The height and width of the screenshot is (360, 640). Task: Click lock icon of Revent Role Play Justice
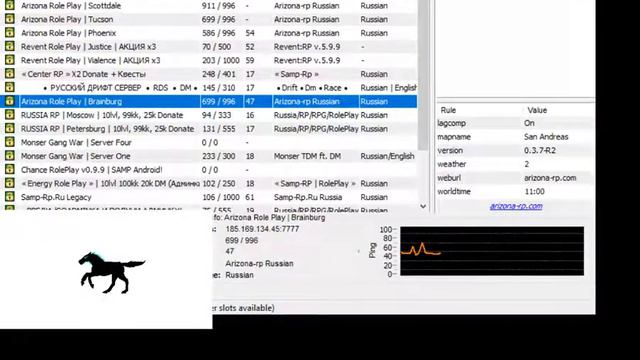pos(9,46)
